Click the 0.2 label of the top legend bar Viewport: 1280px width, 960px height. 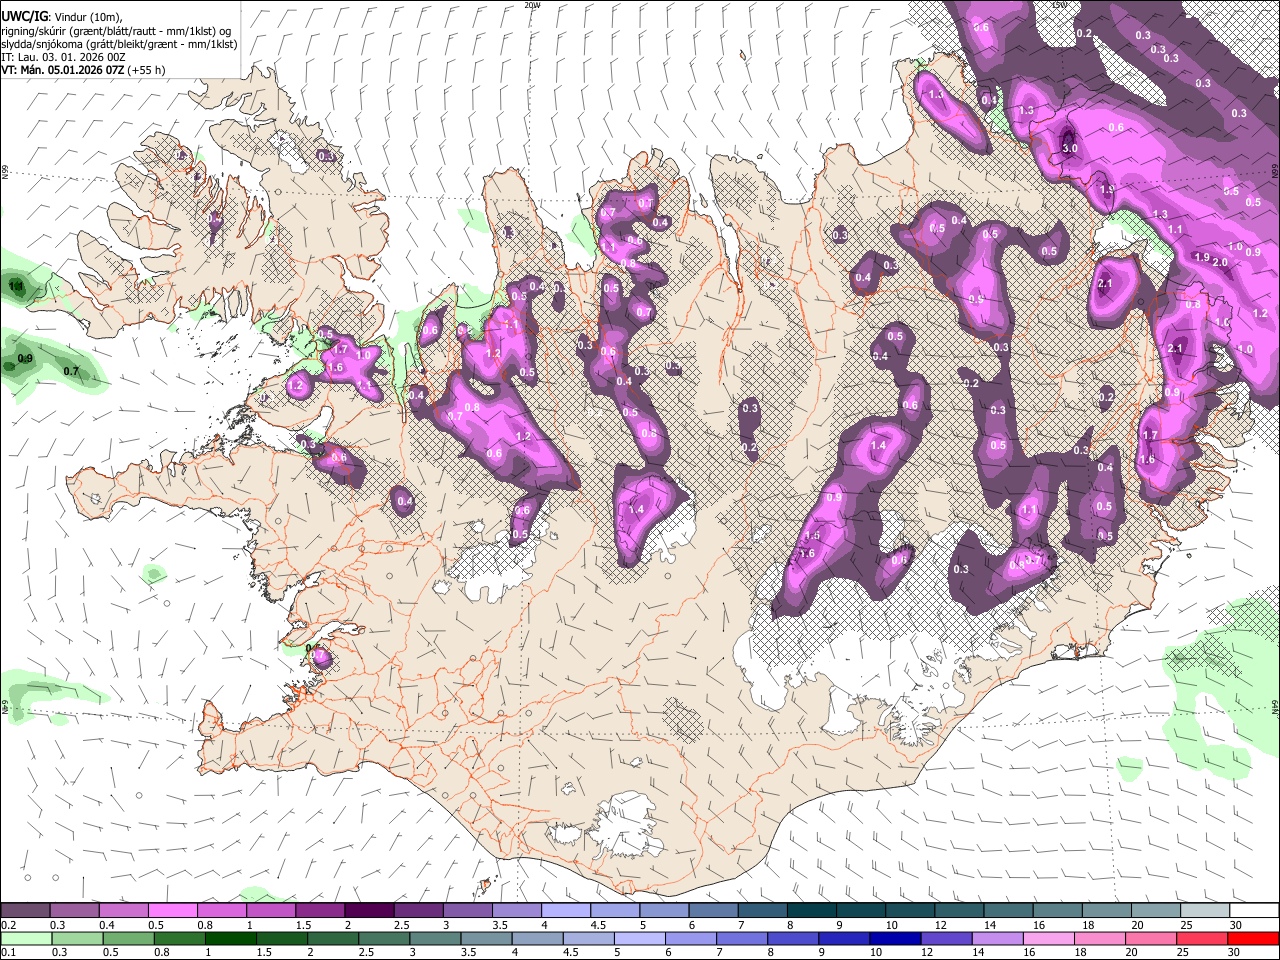(x=8, y=925)
